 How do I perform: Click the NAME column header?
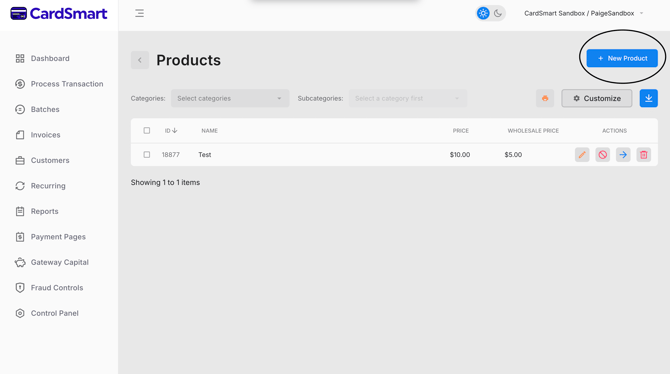(209, 130)
